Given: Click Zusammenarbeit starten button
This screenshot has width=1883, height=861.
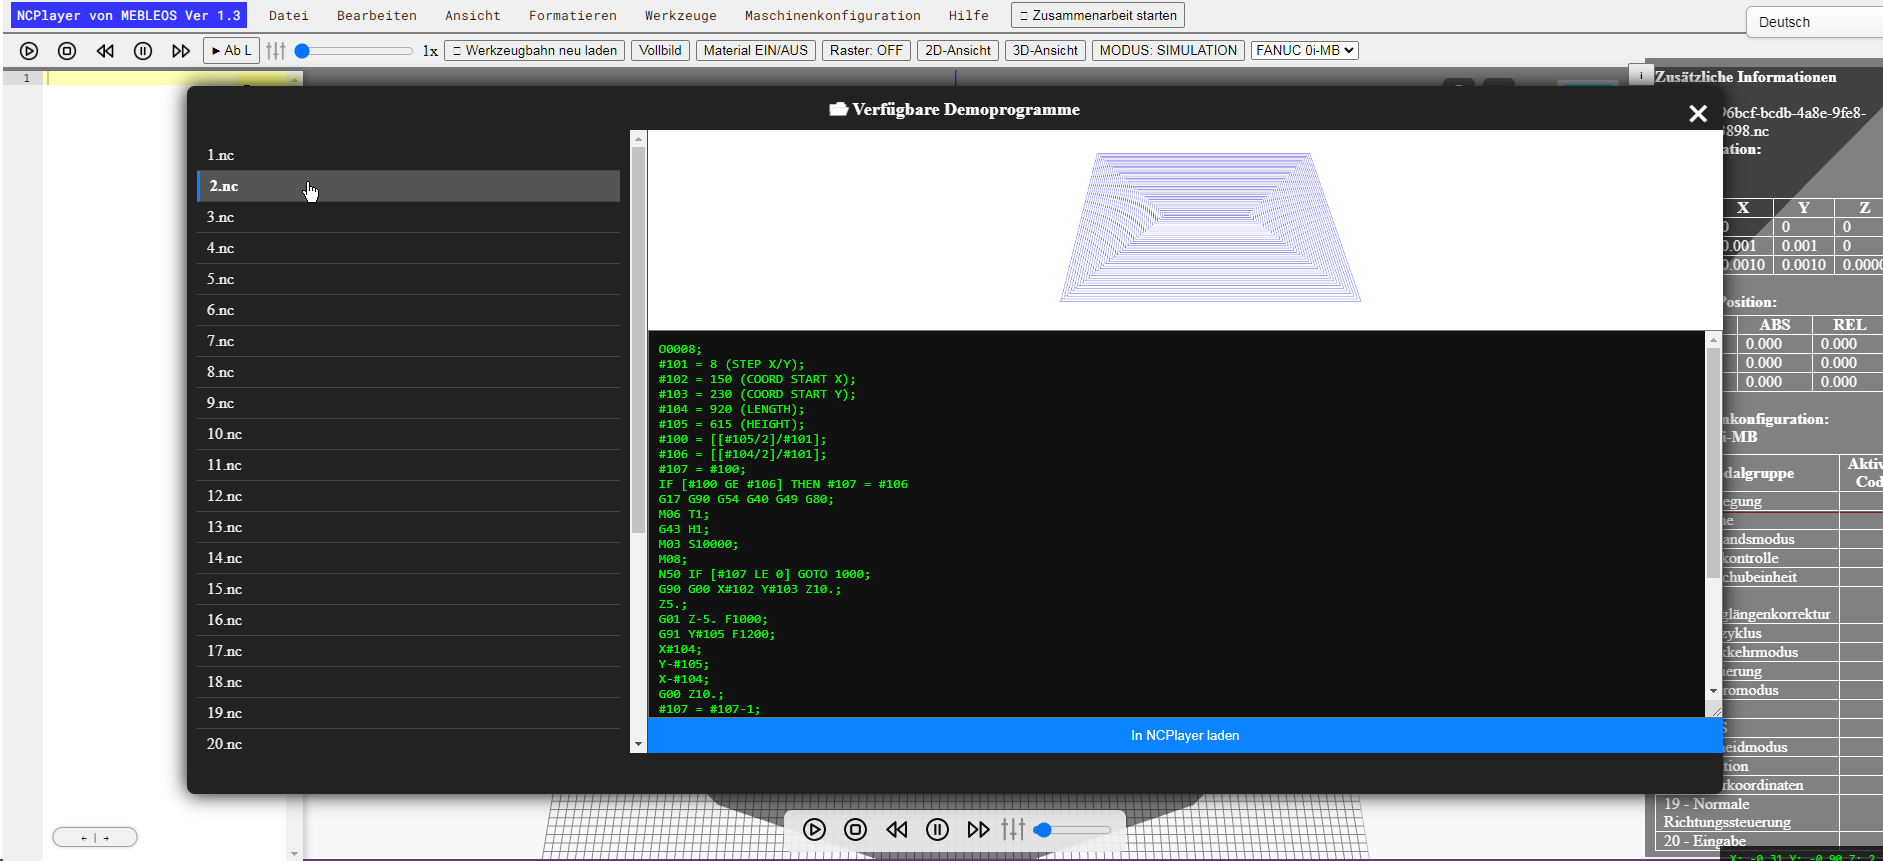Looking at the screenshot, I should pos(1098,15).
